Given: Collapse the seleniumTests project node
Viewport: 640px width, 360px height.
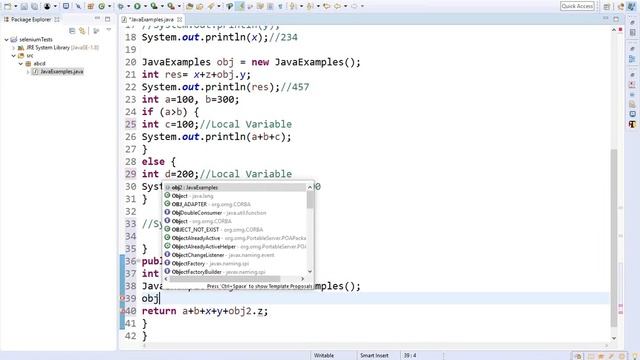Looking at the screenshot, I should [x=7, y=40].
